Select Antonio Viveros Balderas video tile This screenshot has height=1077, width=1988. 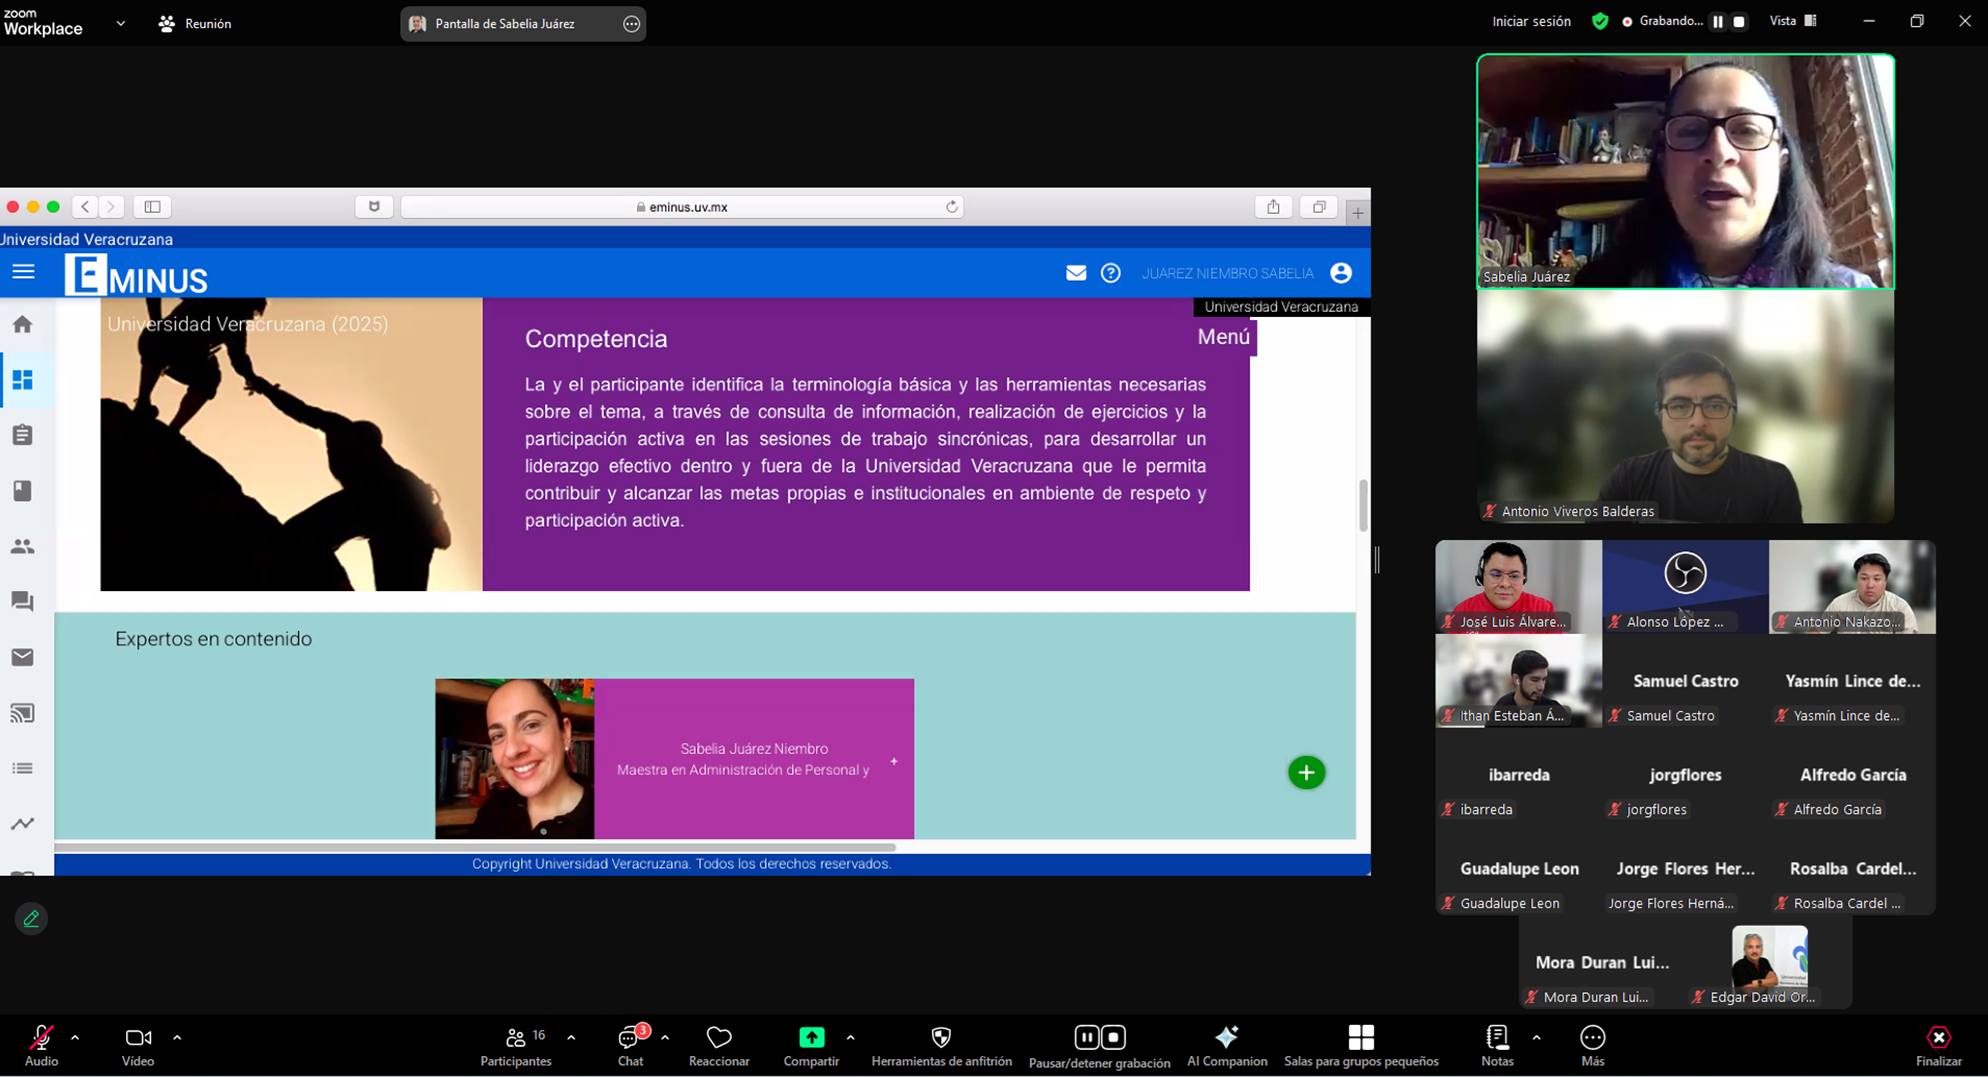pyautogui.click(x=1685, y=407)
